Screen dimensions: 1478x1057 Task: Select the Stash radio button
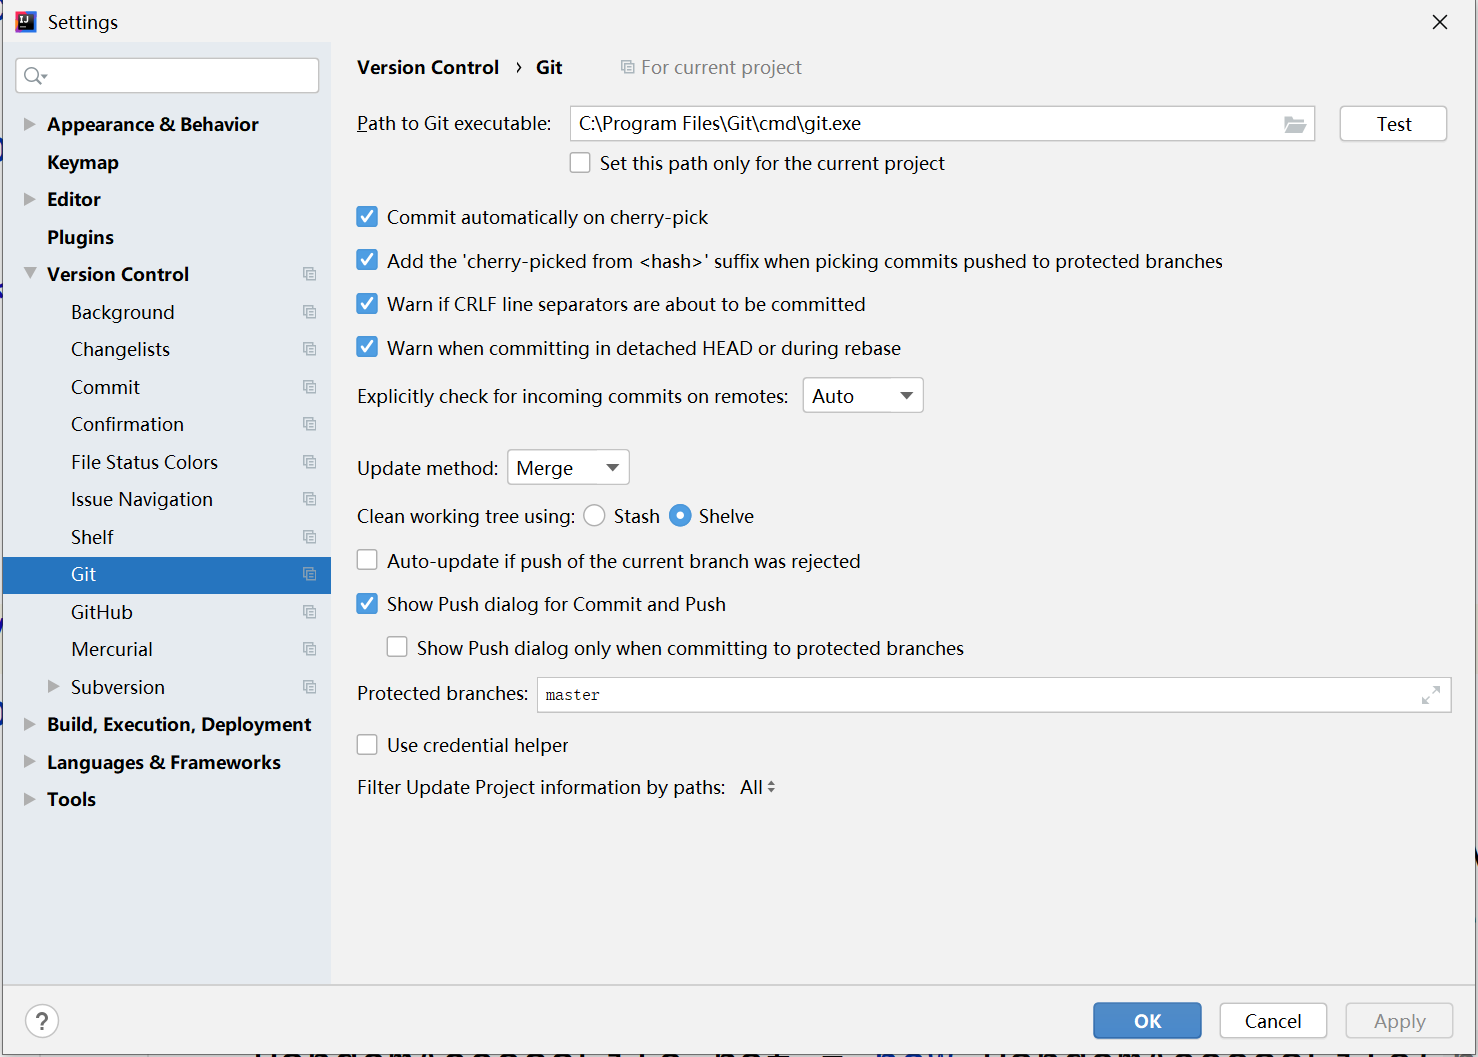click(595, 516)
